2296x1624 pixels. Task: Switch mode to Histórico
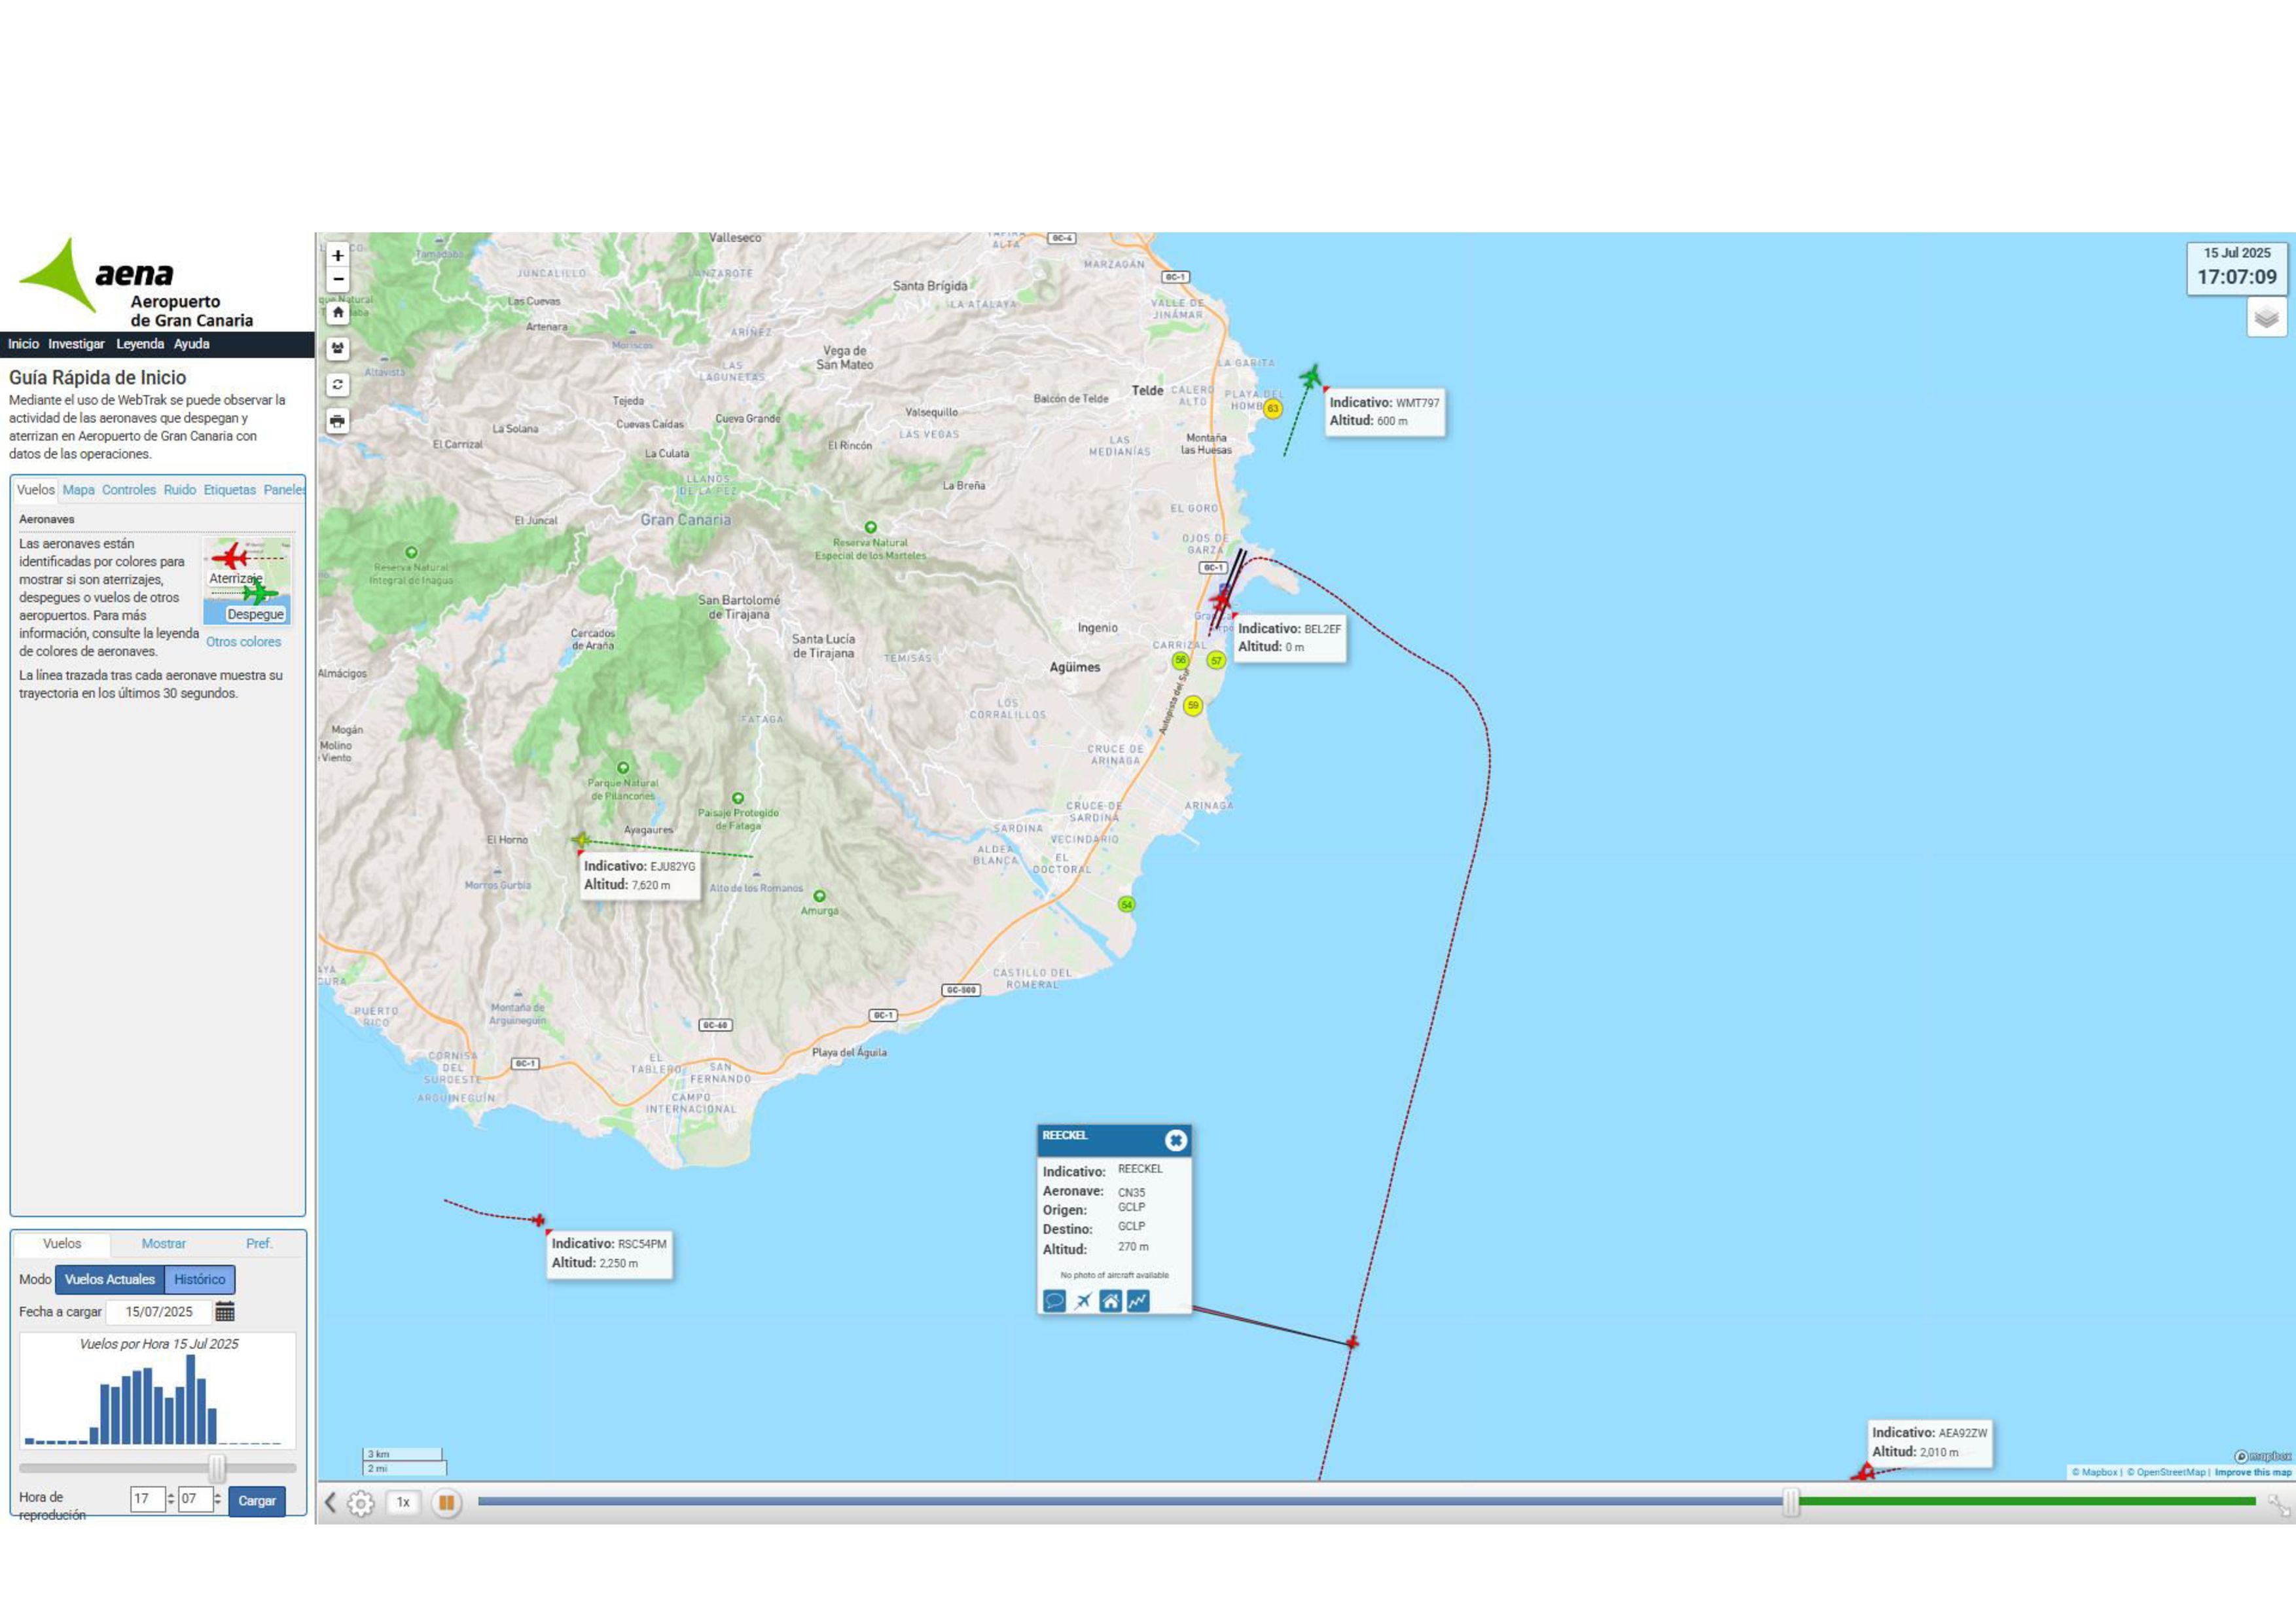[200, 1279]
